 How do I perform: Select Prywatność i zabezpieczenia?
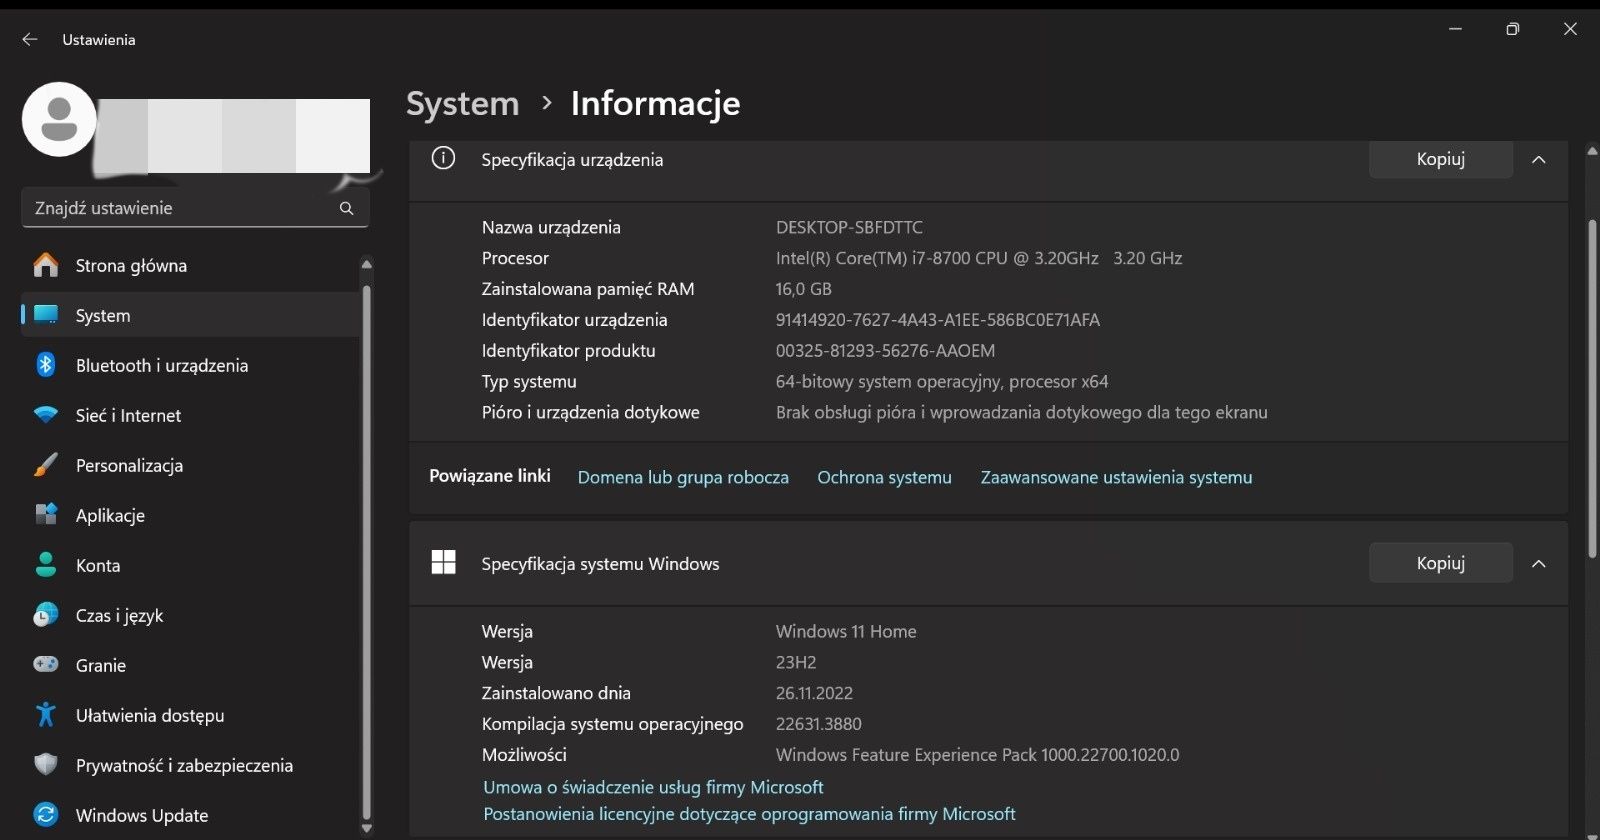point(190,765)
